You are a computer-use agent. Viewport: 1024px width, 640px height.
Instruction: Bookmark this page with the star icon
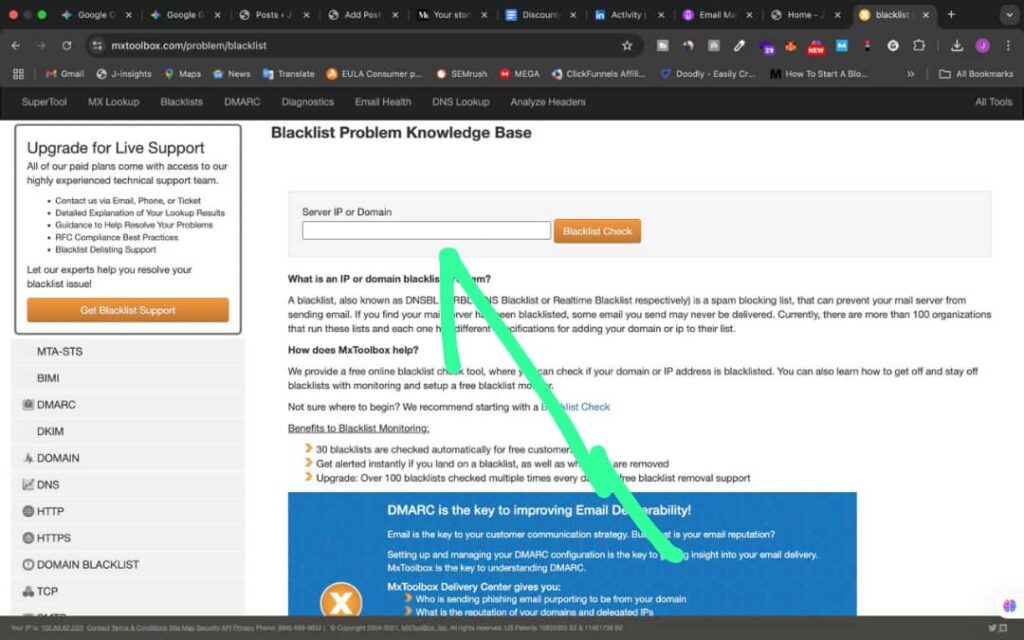(627, 46)
